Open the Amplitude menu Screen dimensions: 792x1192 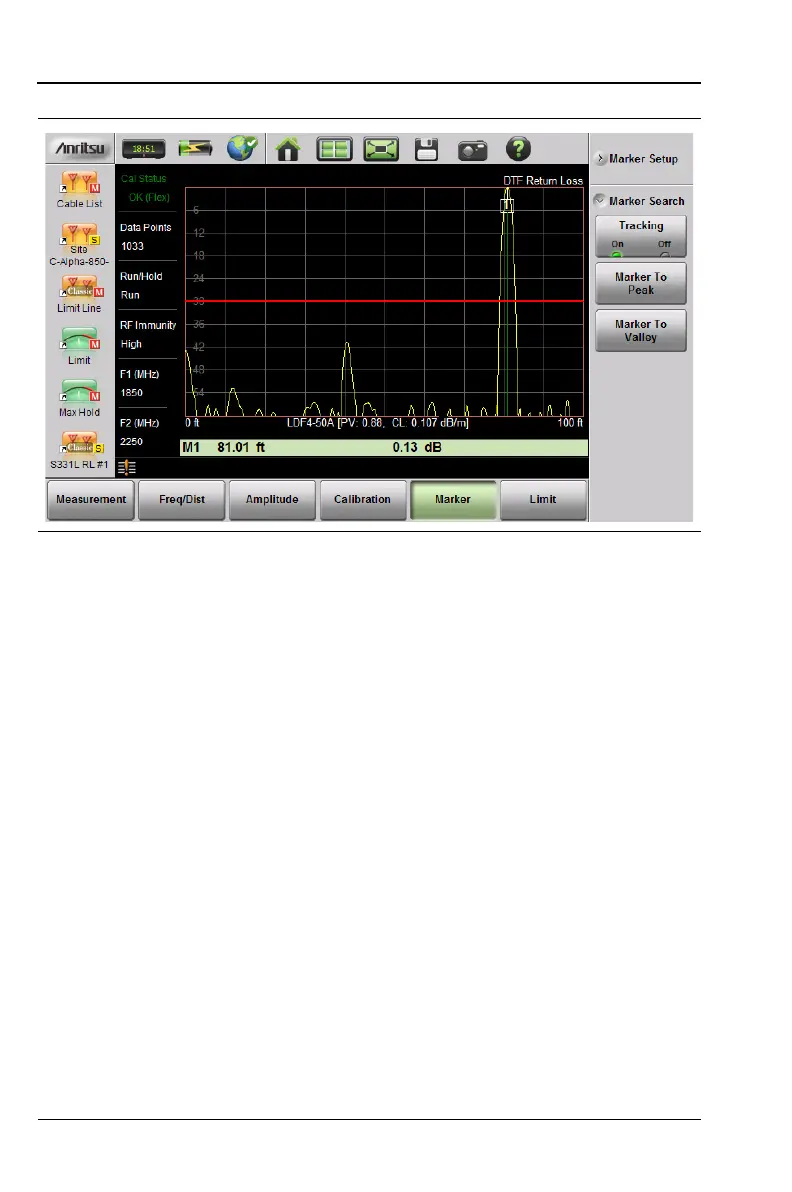[272, 499]
